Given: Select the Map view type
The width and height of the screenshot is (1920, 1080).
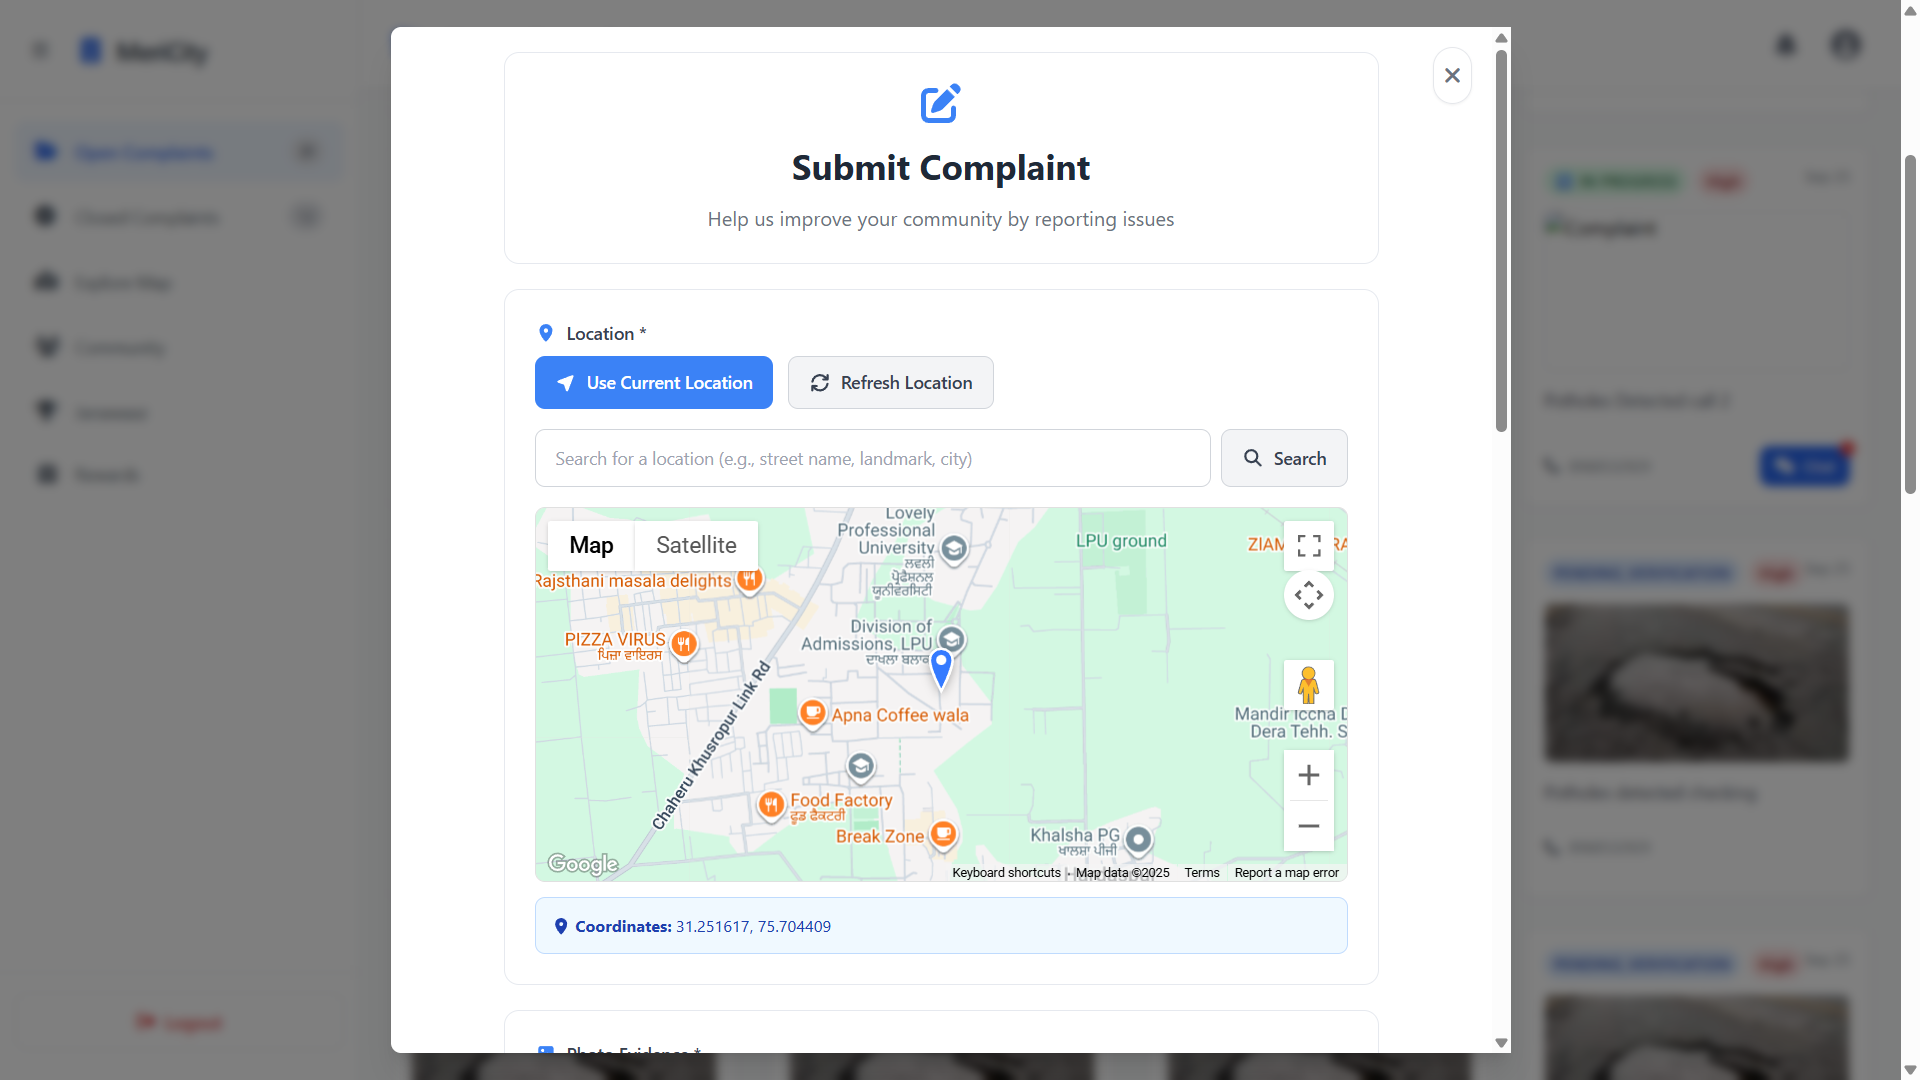Looking at the screenshot, I should pyautogui.click(x=591, y=545).
